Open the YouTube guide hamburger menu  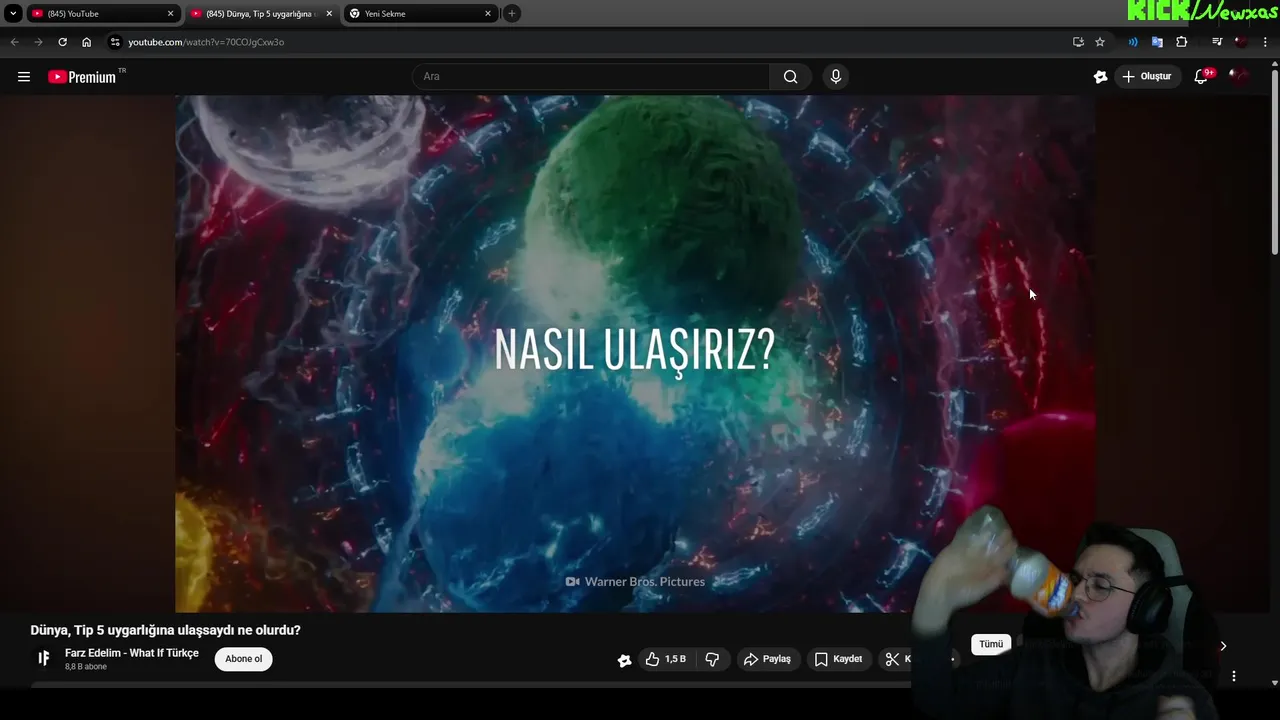(24, 77)
